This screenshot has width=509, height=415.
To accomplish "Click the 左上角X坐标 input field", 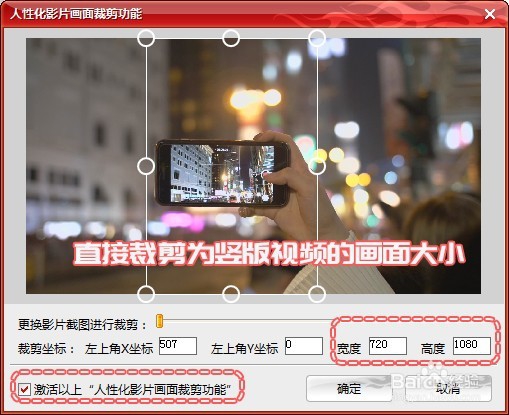I will [x=178, y=346].
